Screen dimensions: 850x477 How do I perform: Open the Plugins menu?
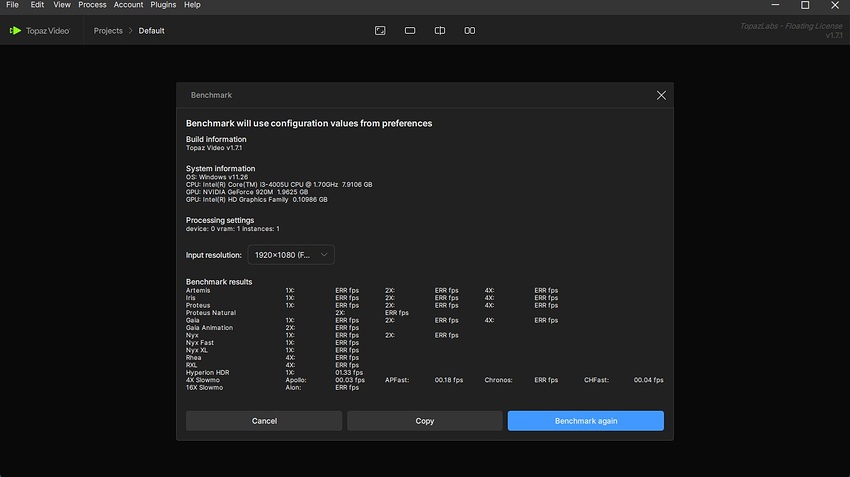click(163, 5)
